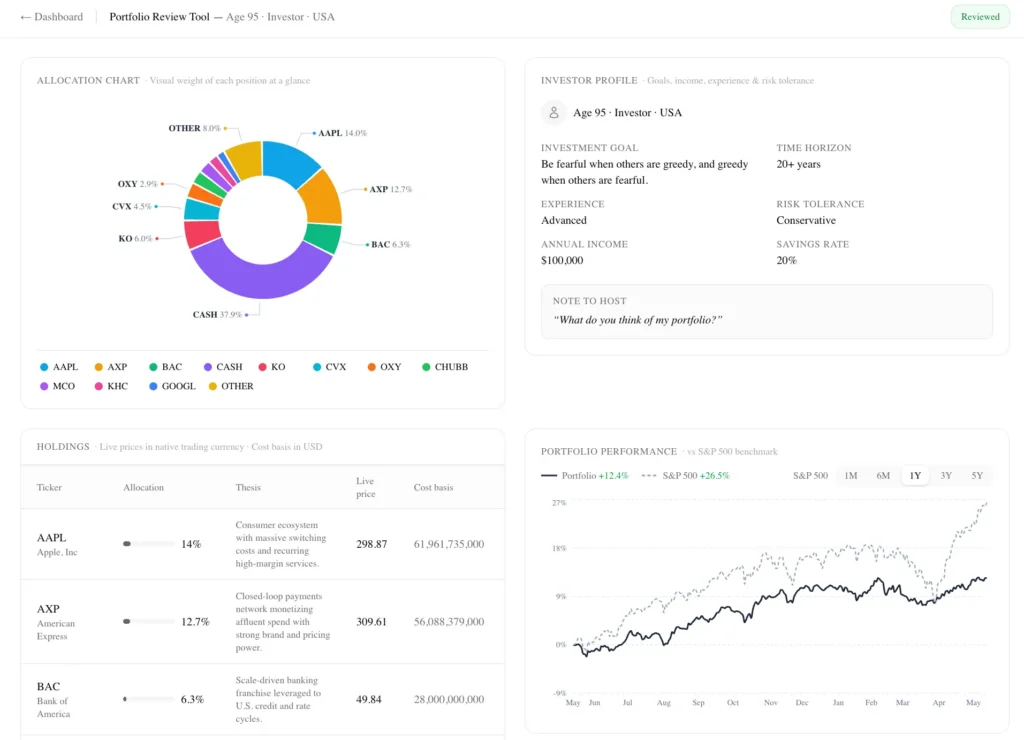Viewport: 1024px width, 740px height.
Task: Click BAC live price 49.84
Action: pyautogui.click(x=368, y=700)
